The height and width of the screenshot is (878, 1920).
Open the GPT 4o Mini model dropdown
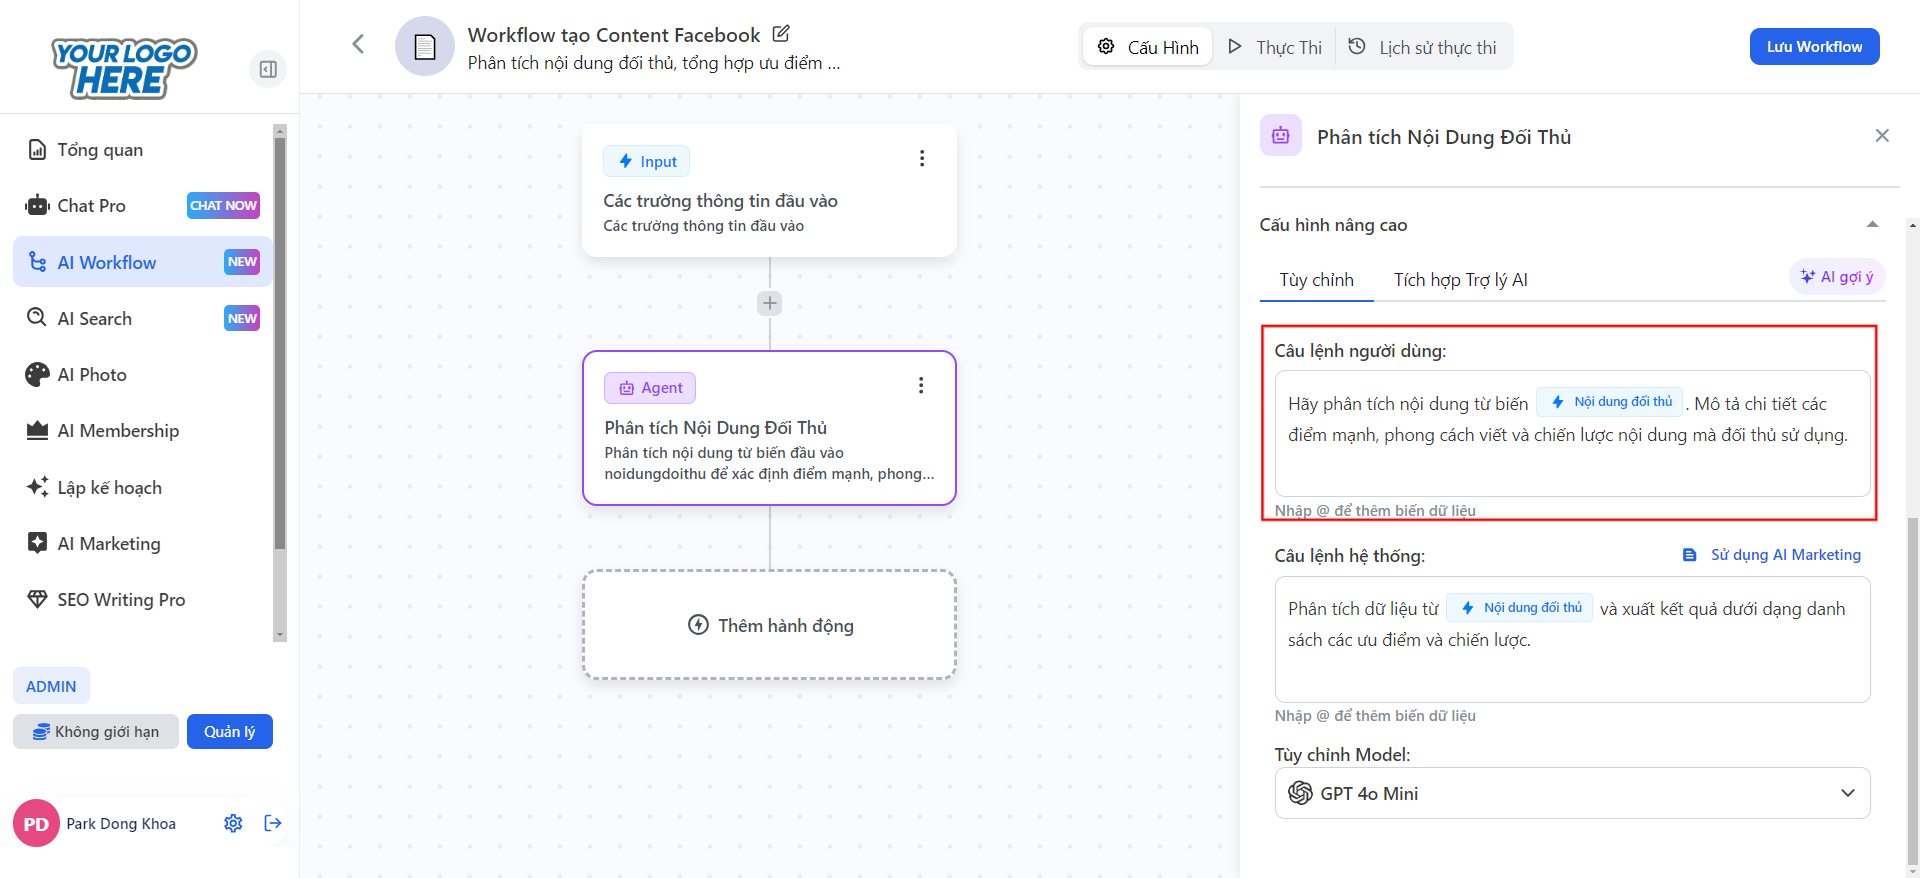pyautogui.click(x=1572, y=793)
